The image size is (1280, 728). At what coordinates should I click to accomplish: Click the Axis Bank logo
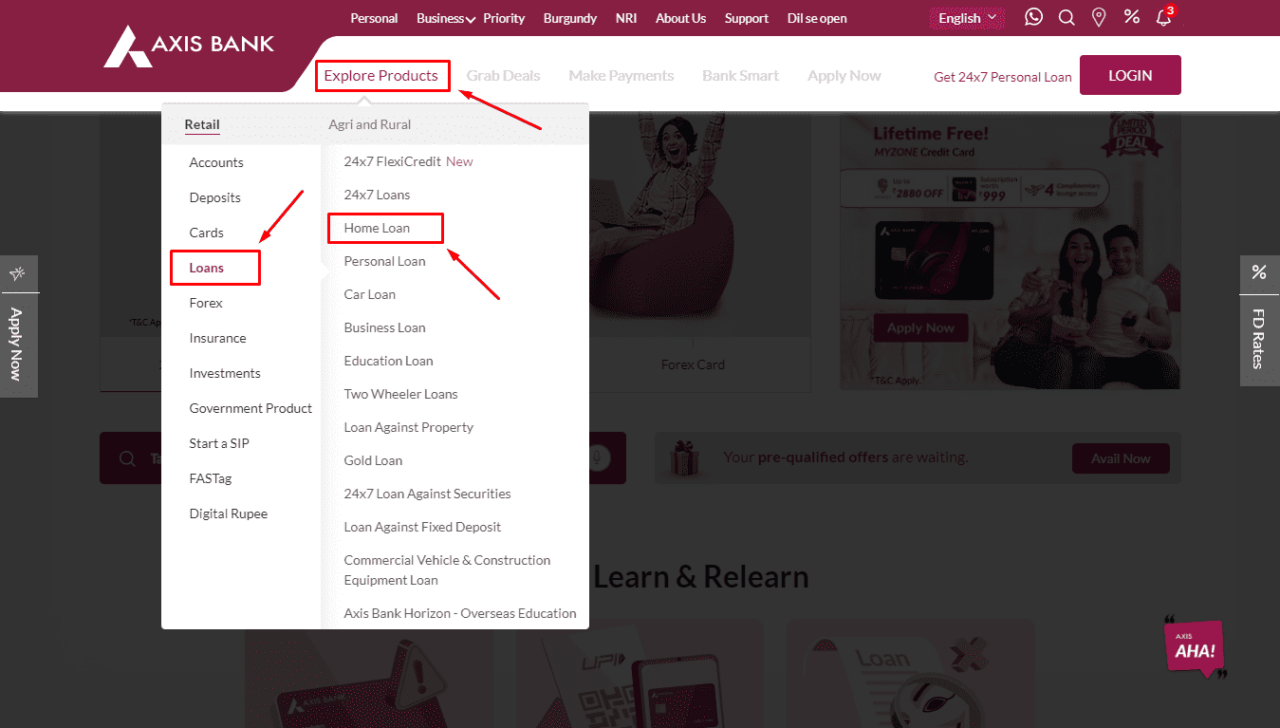[x=189, y=47]
